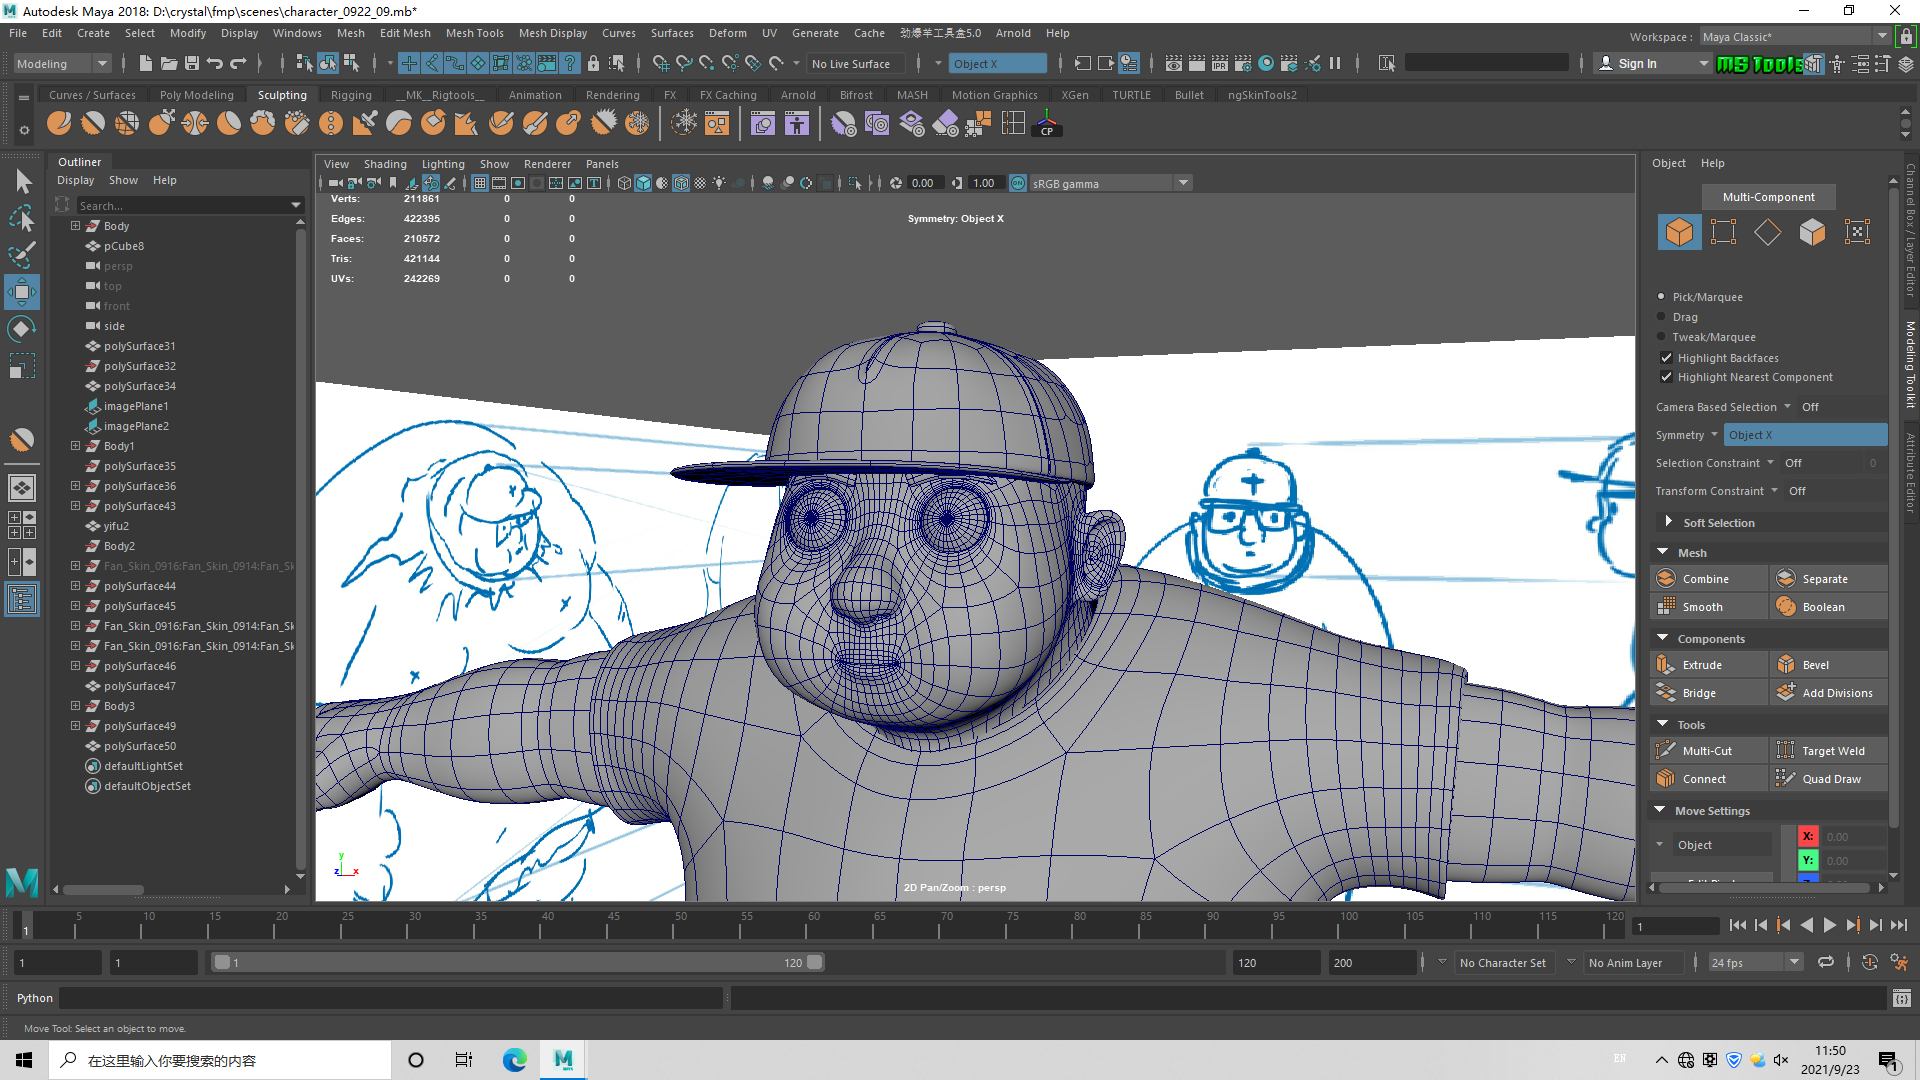Jump to the start of the playback range
The image size is (1920, 1080).
click(1737, 925)
